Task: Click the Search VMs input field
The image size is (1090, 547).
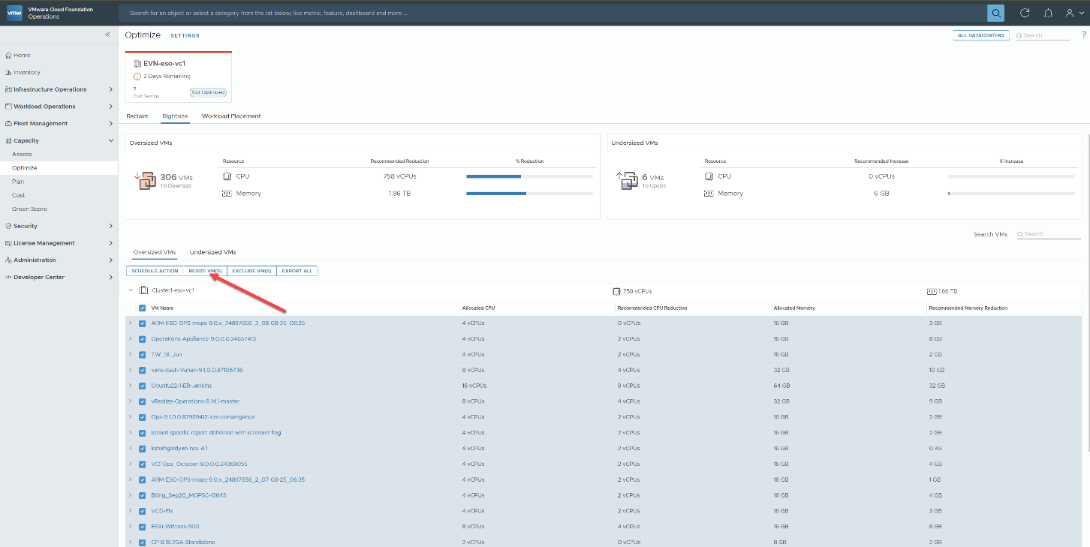Action: pos(1050,234)
